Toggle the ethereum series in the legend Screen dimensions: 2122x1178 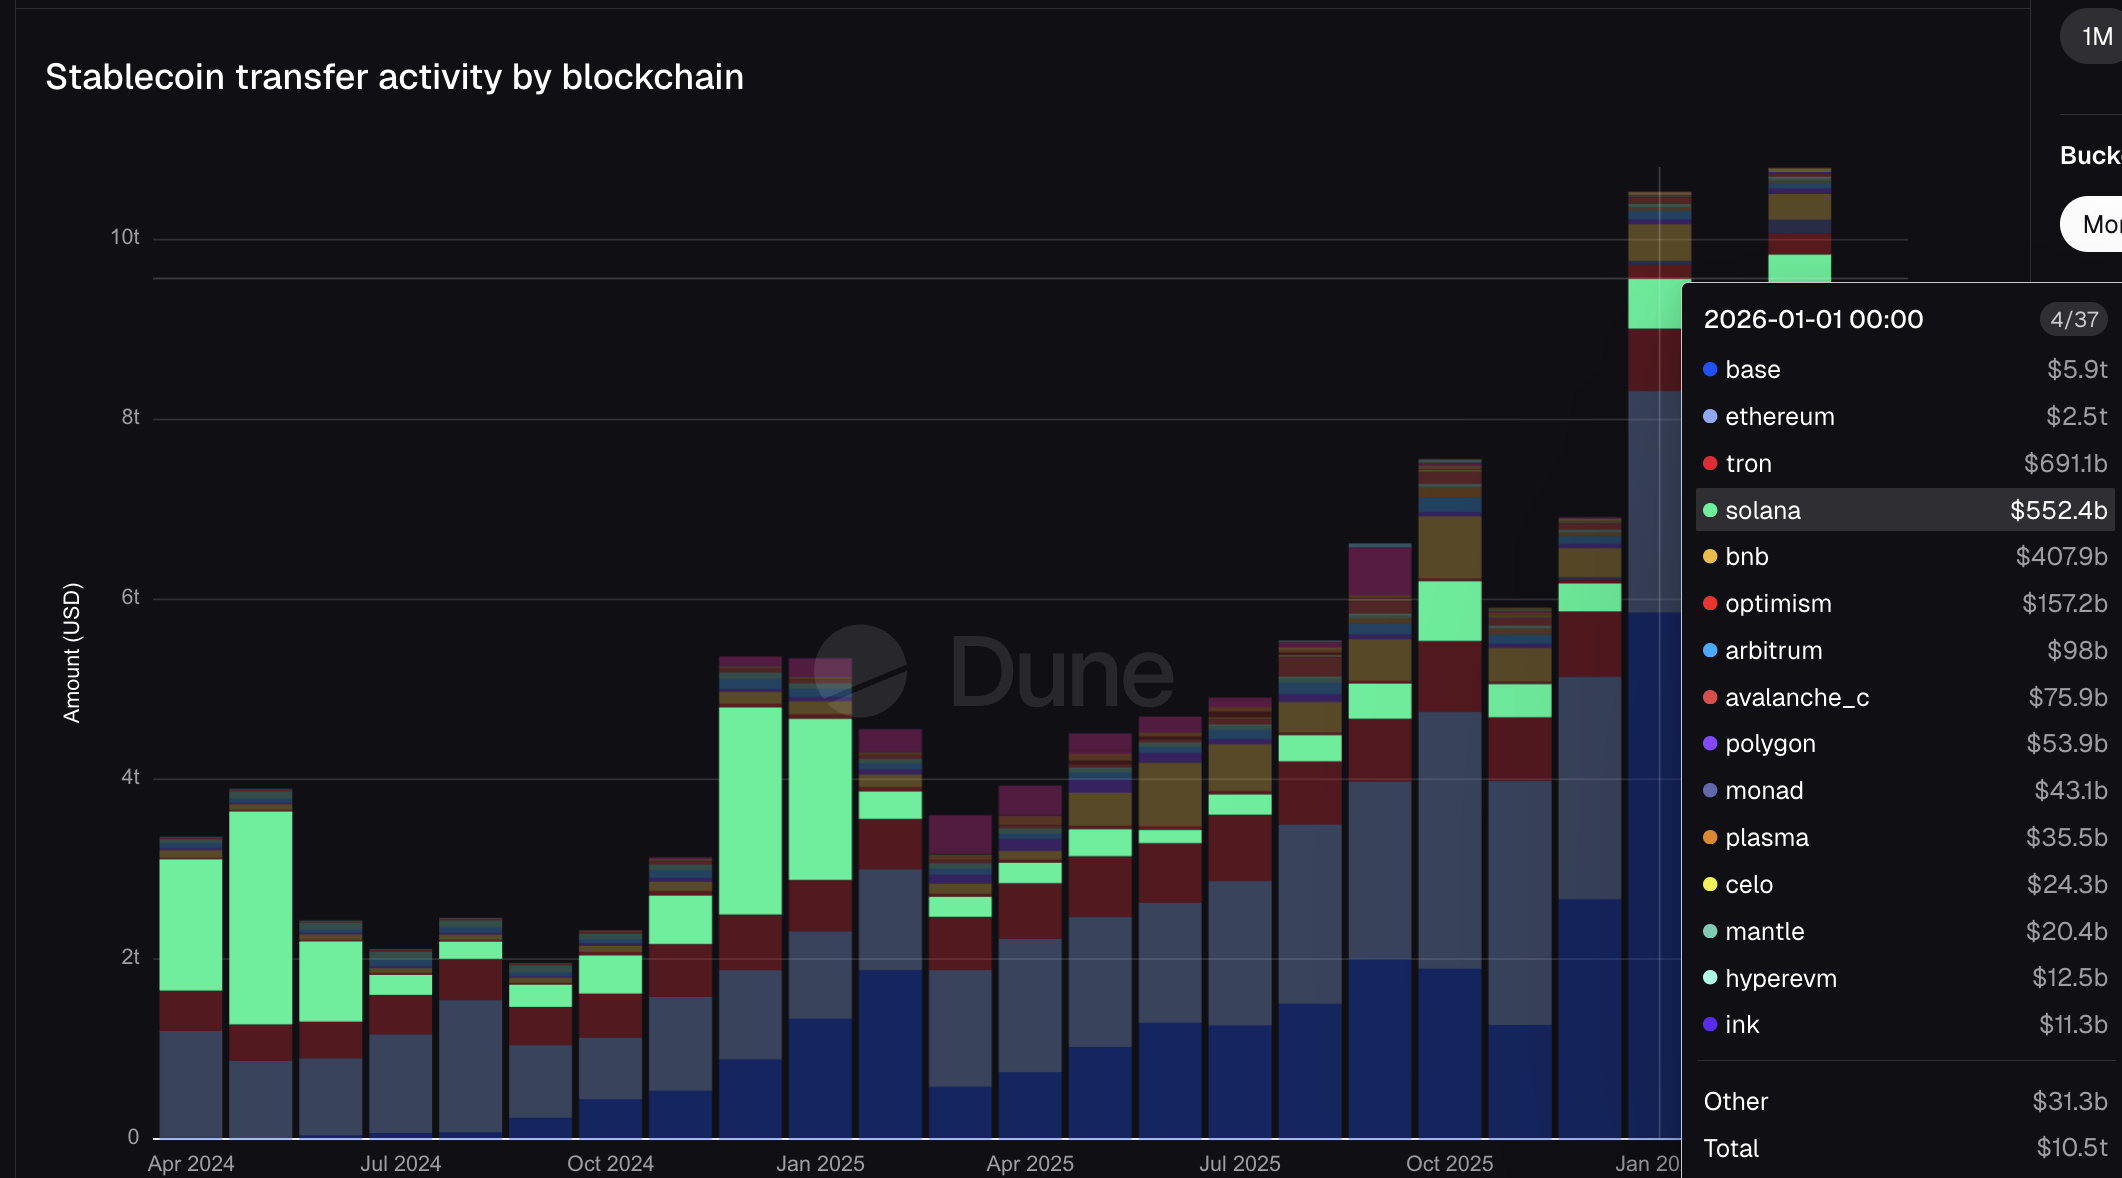point(1780,416)
